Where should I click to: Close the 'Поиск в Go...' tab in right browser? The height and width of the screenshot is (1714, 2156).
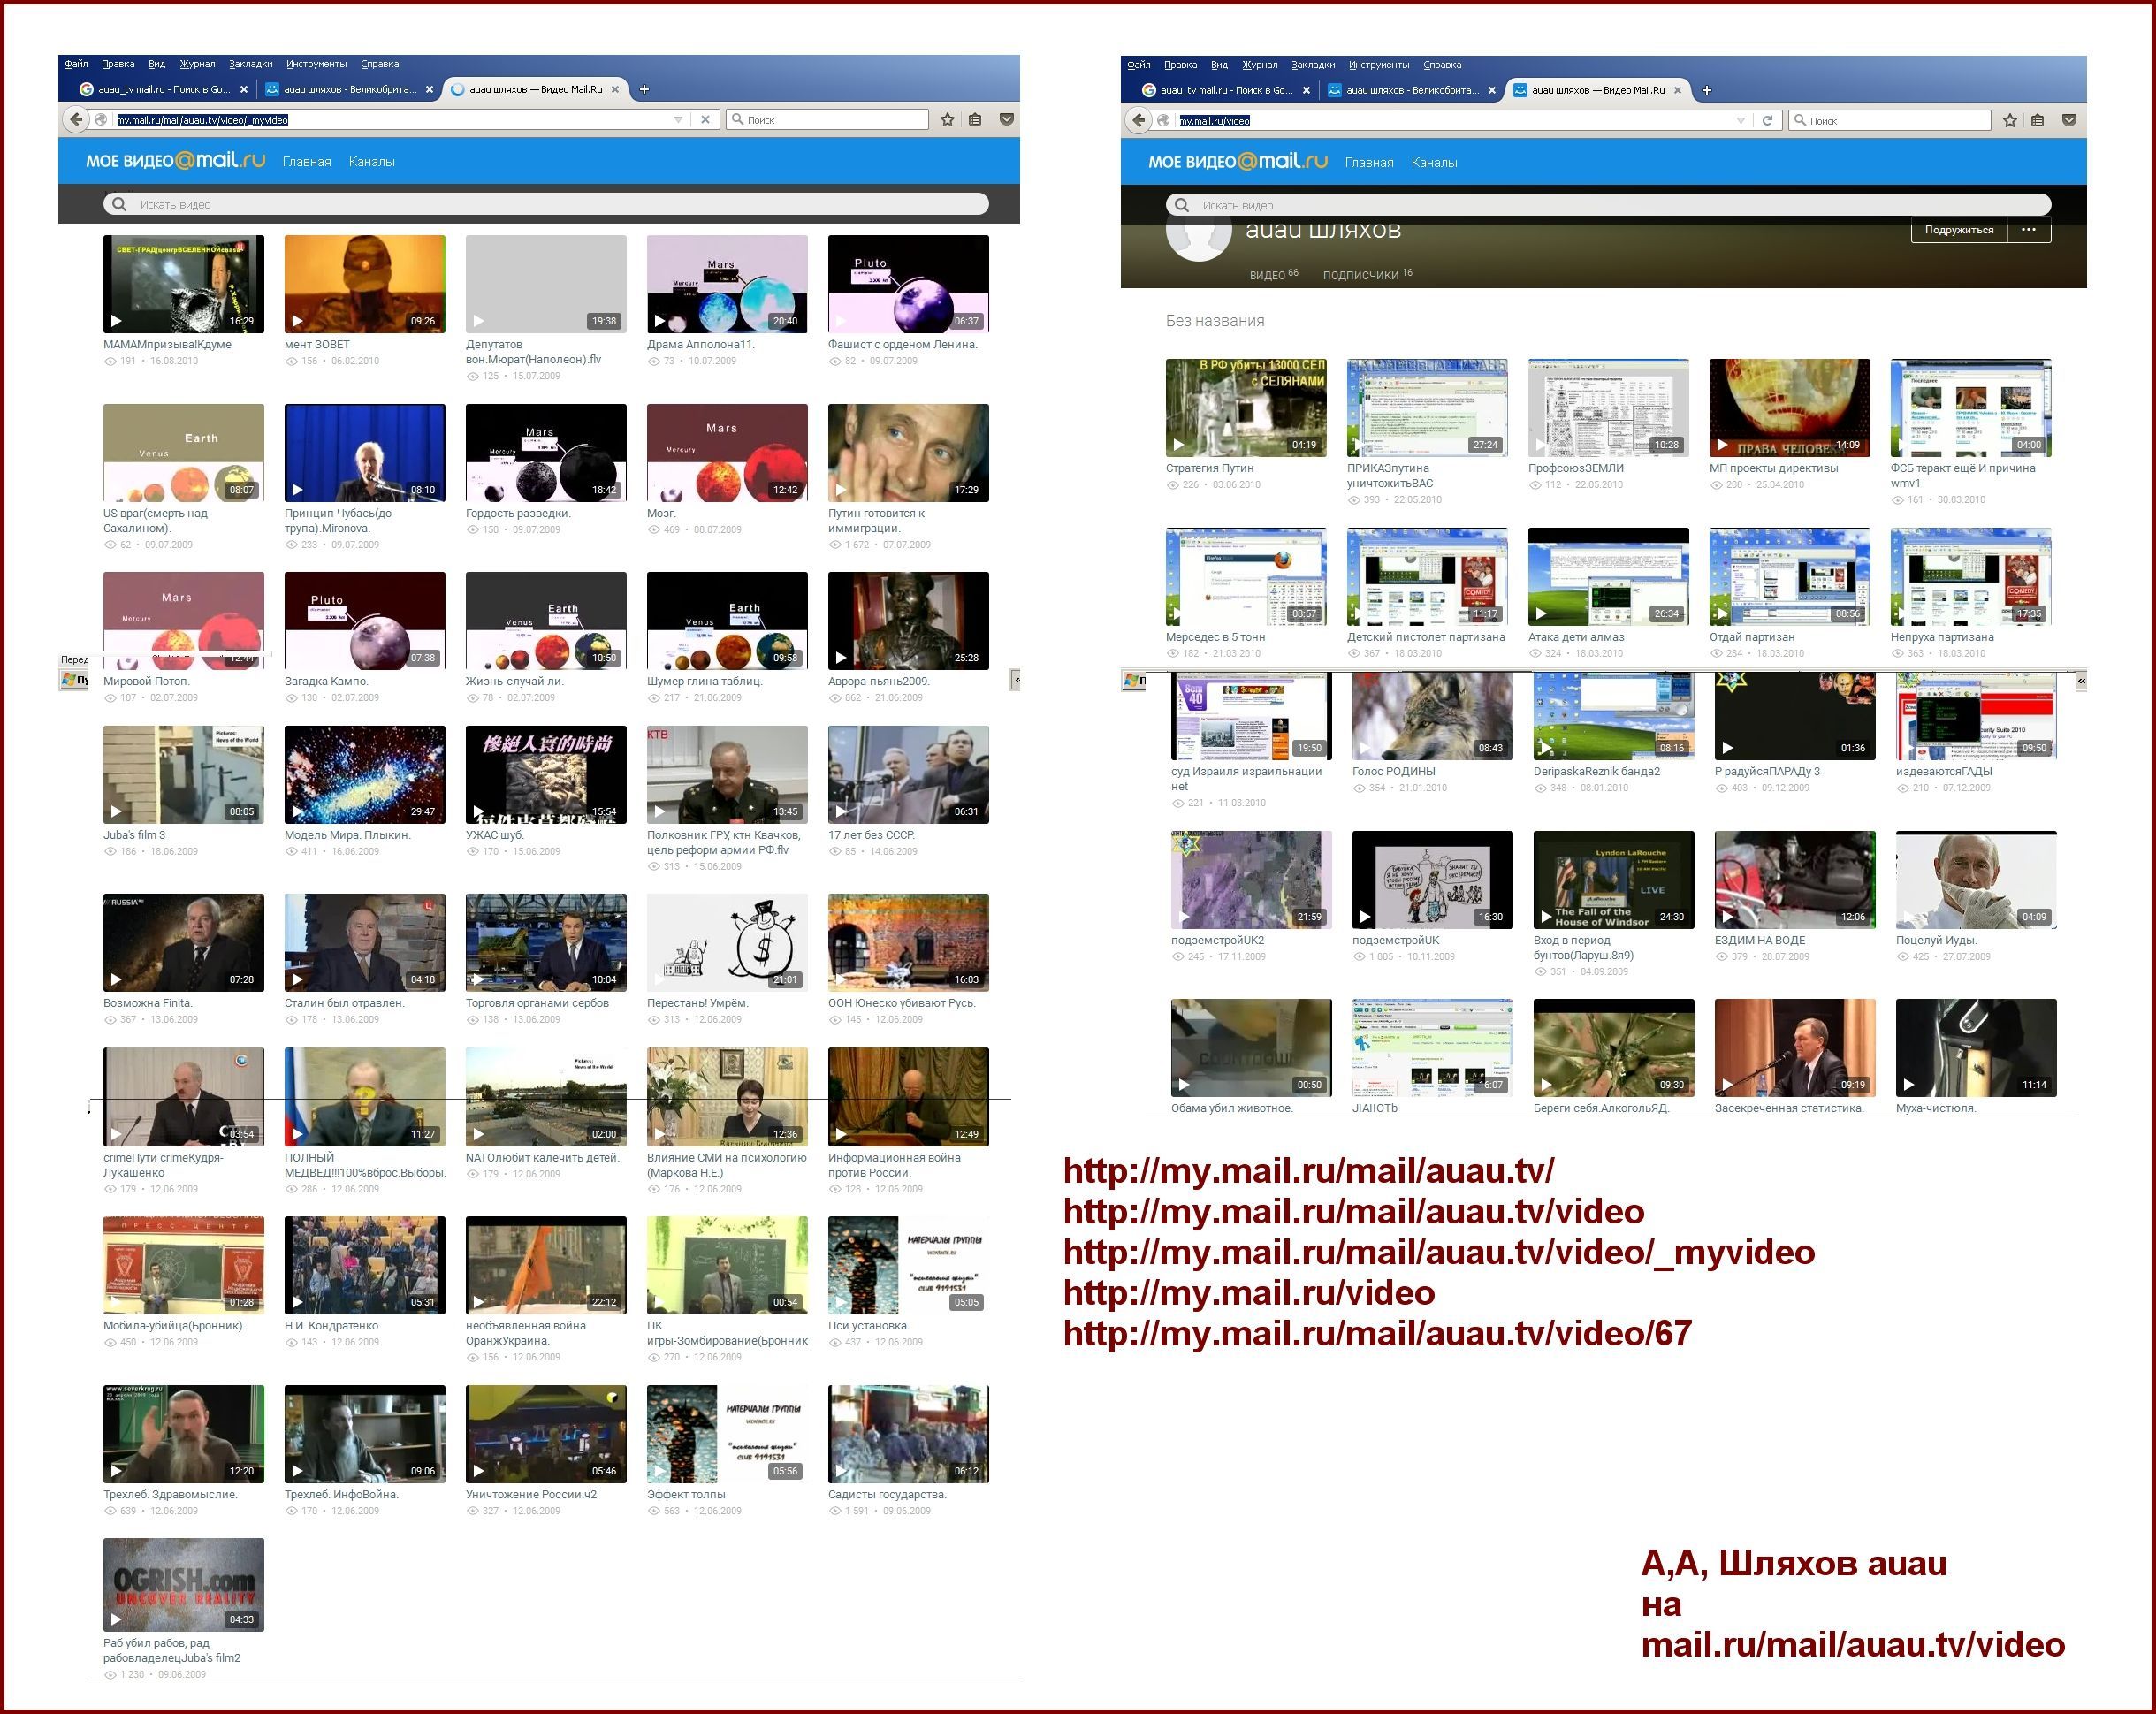[1307, 91]
